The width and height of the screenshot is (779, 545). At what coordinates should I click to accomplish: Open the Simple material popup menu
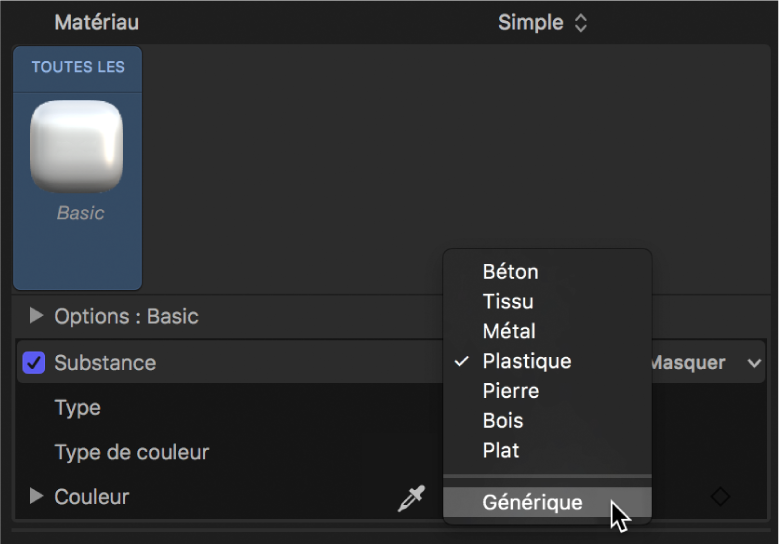point(542,22)
